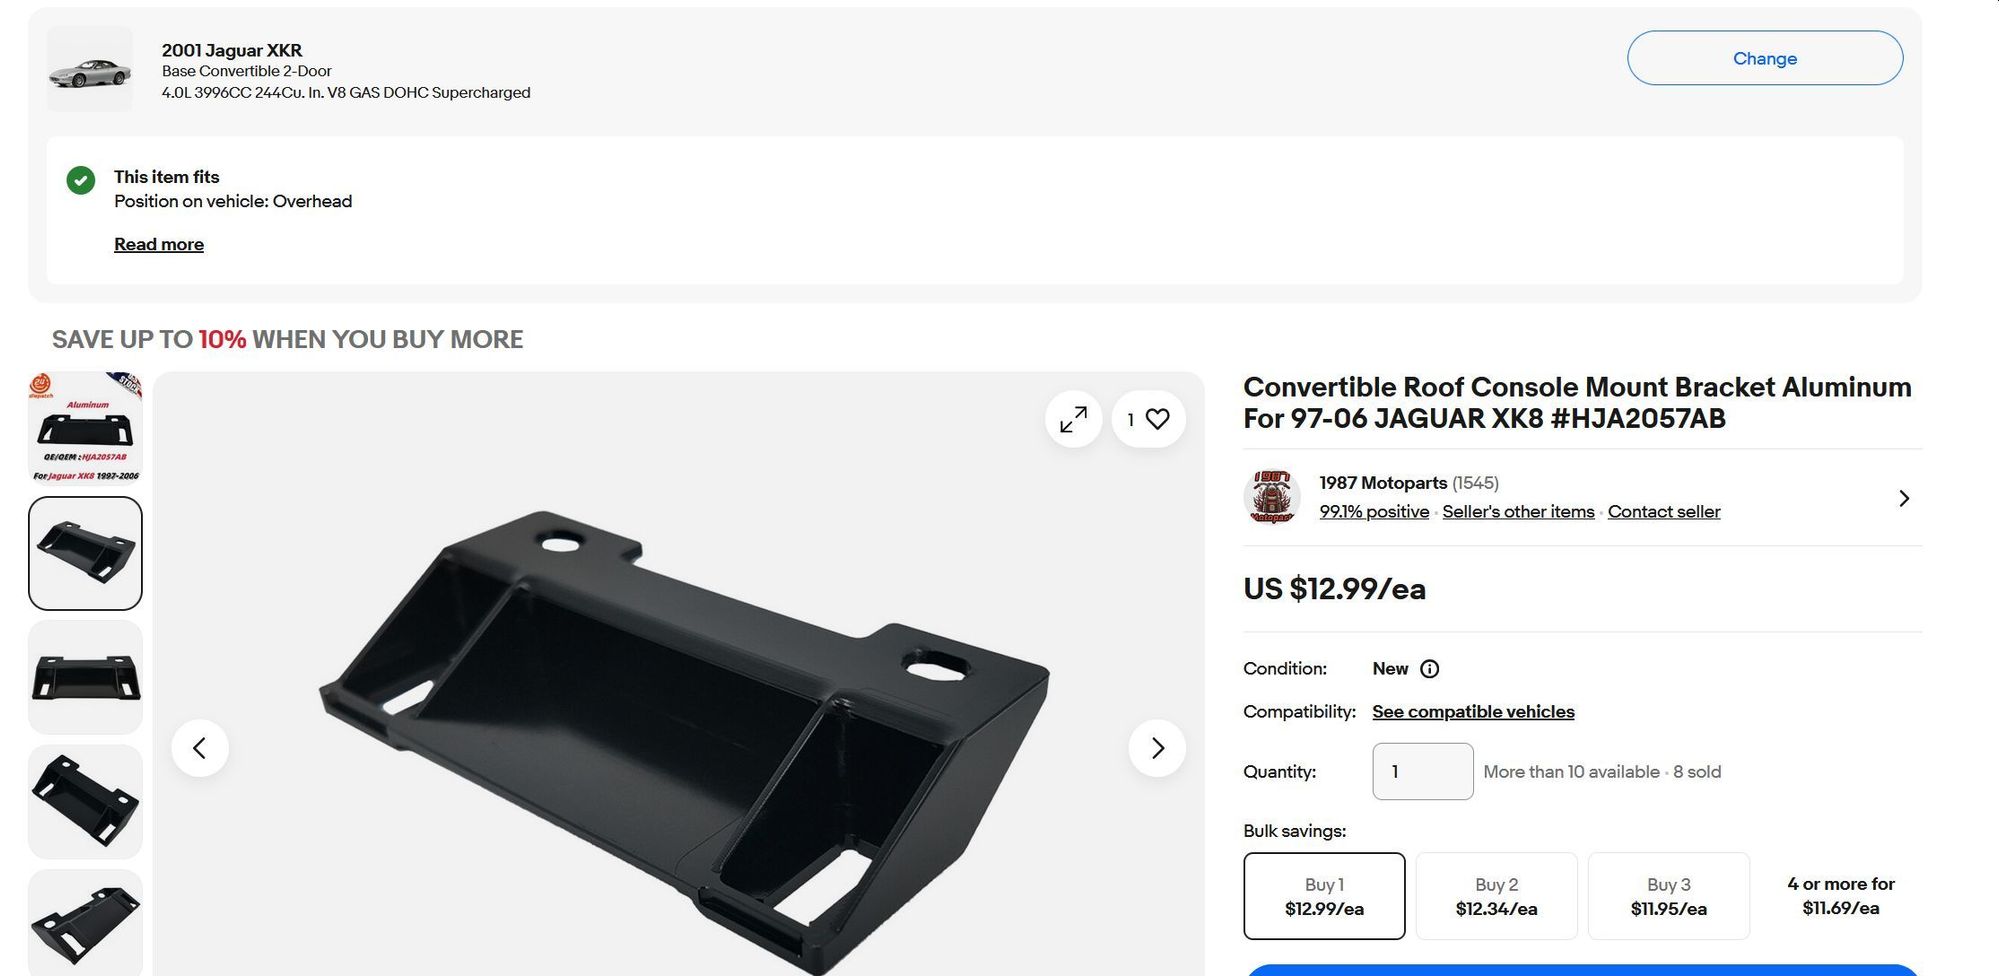This screenshot has height=976, width=1999.
Task: Click the green fitment checkmark icon
Action: (x=81, y=180)
